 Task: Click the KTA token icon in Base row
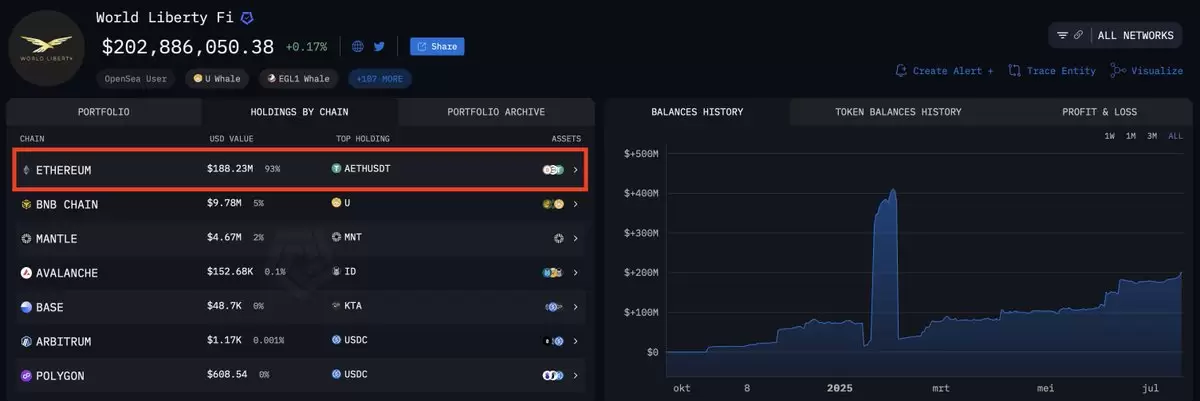tap(336, 306)
